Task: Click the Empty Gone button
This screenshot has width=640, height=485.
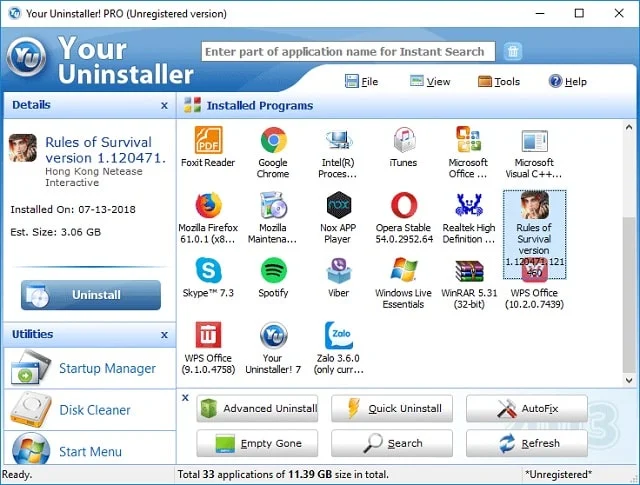Action: pos(257,443)
